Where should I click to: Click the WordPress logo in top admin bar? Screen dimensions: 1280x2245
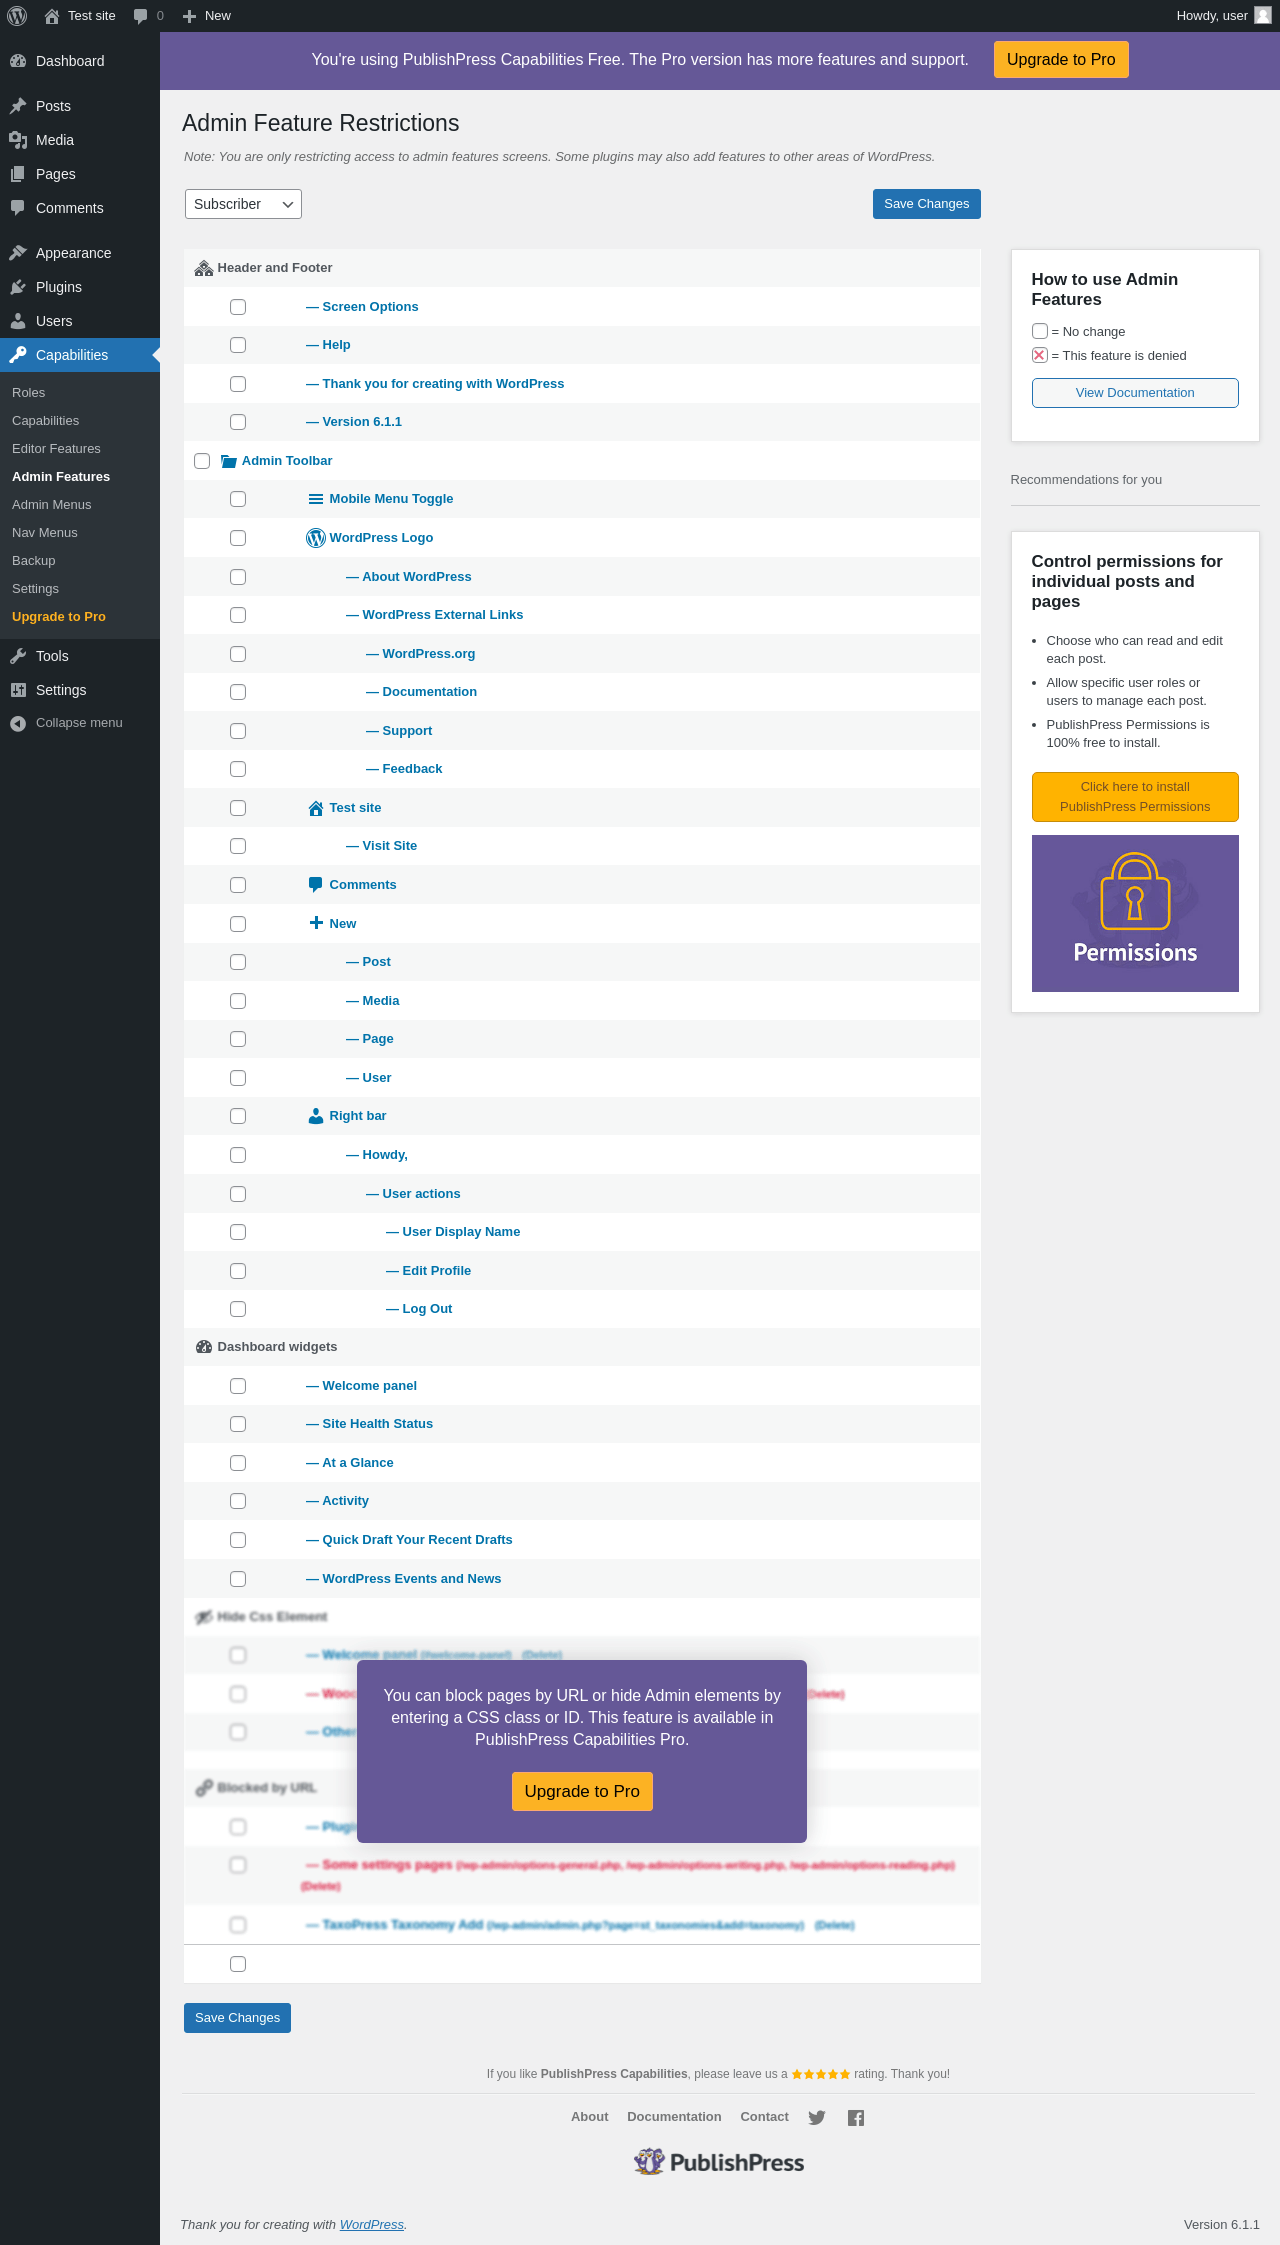pyautogui.click(x=17, y=16)
